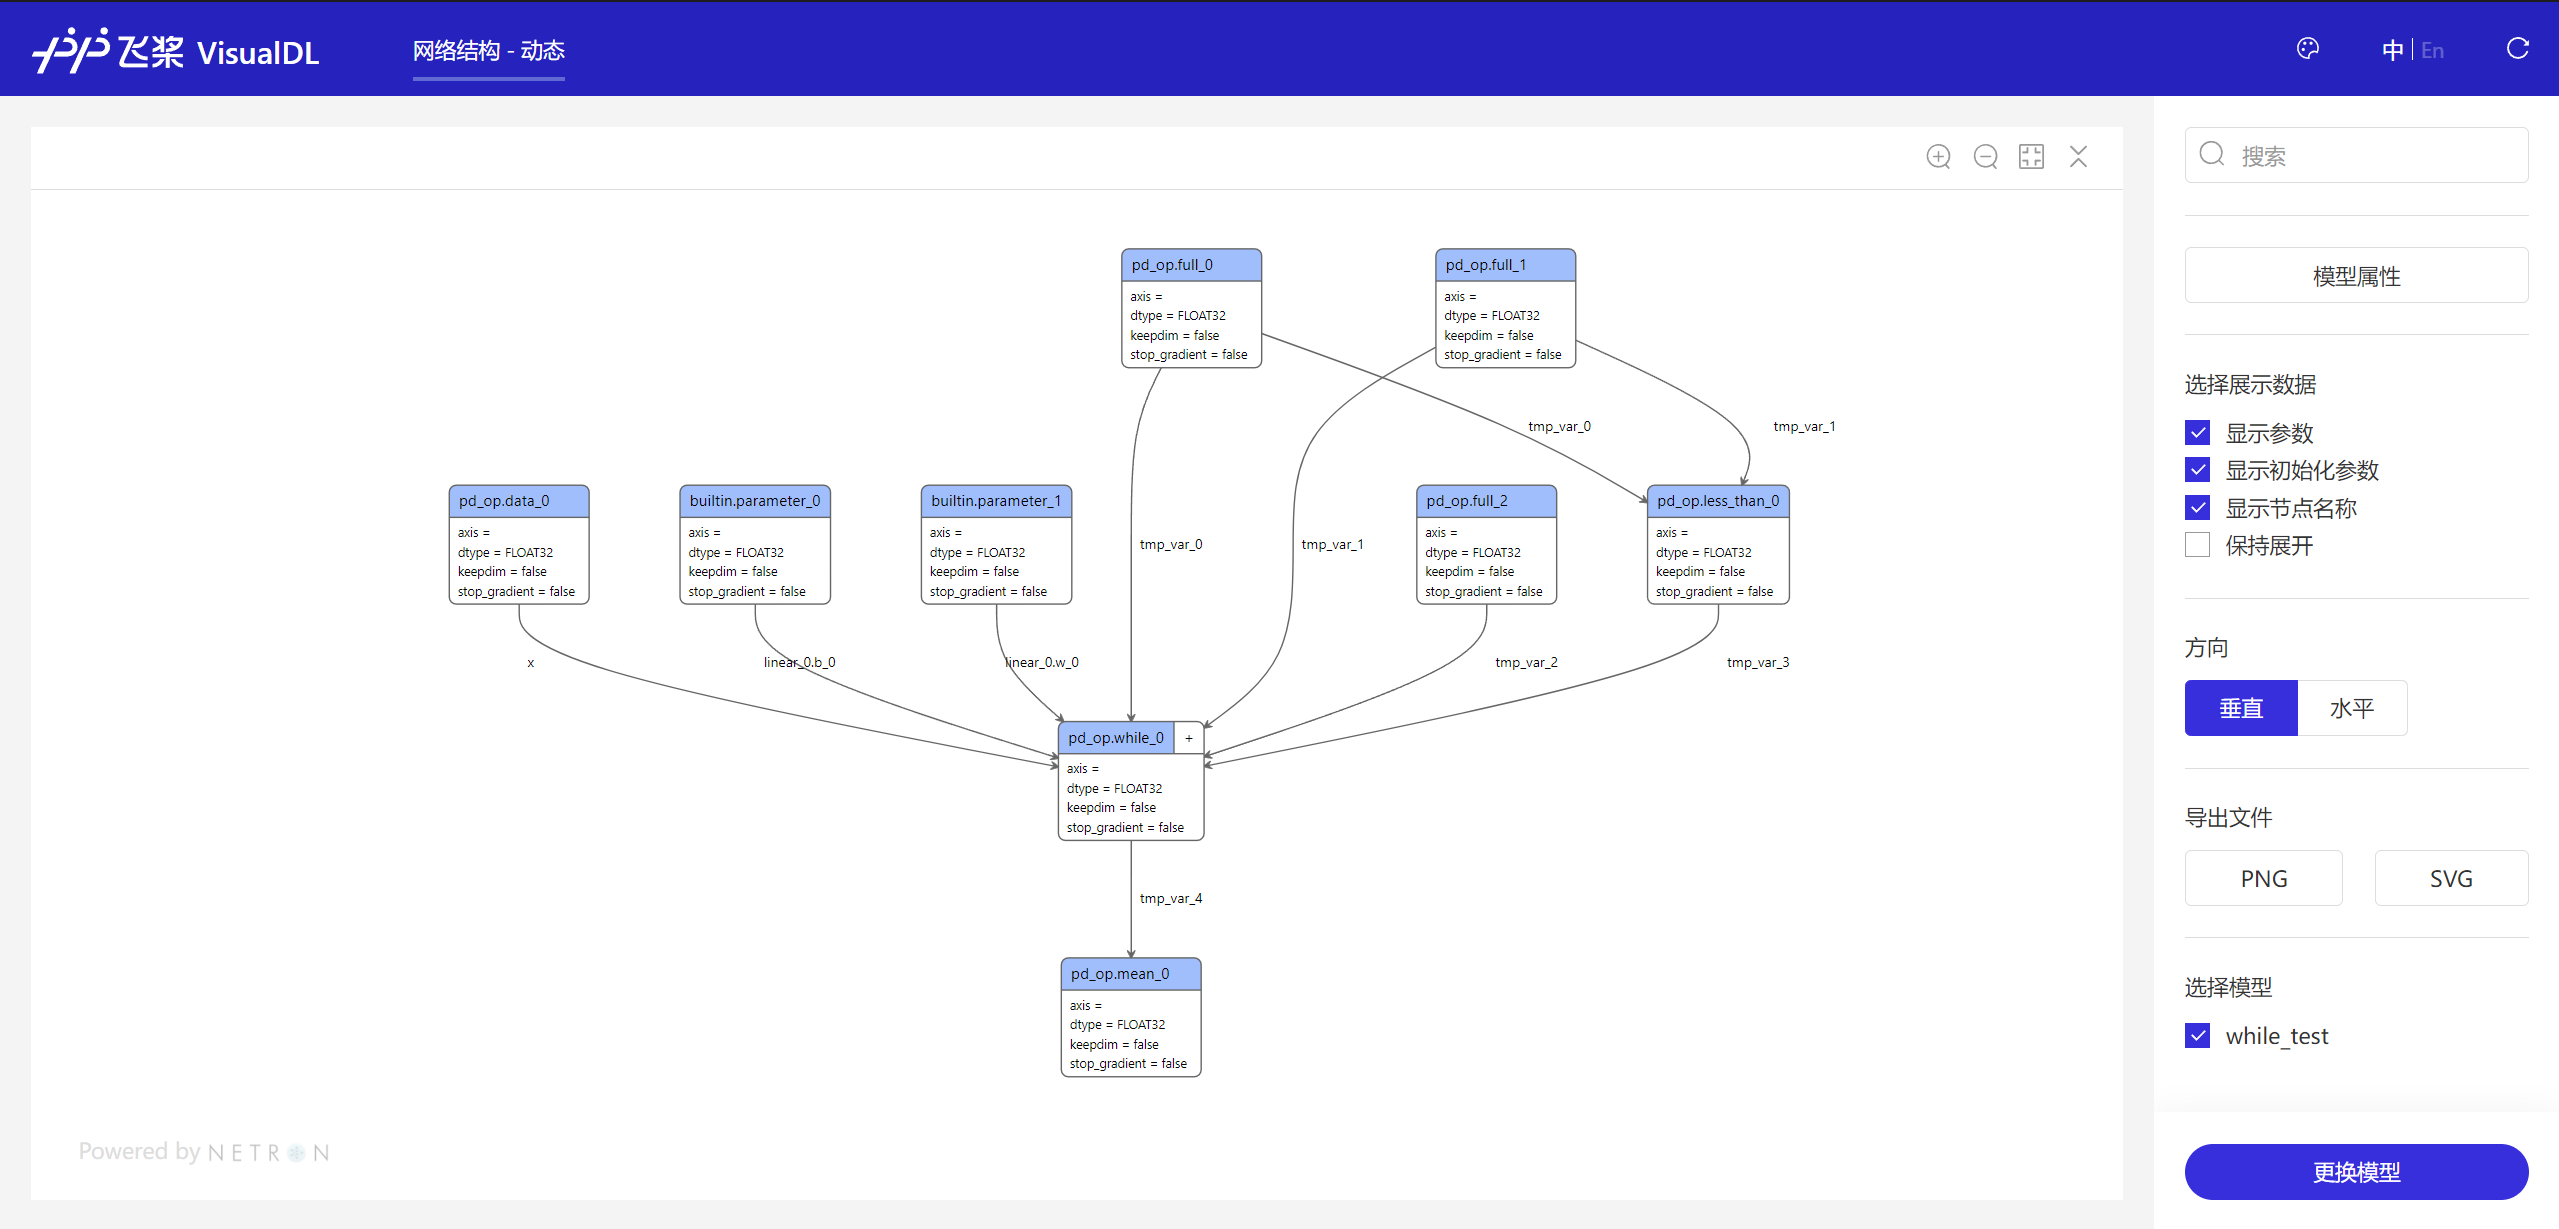Click the 更换模型 button
2559x1229 pixels.
2355,1171
